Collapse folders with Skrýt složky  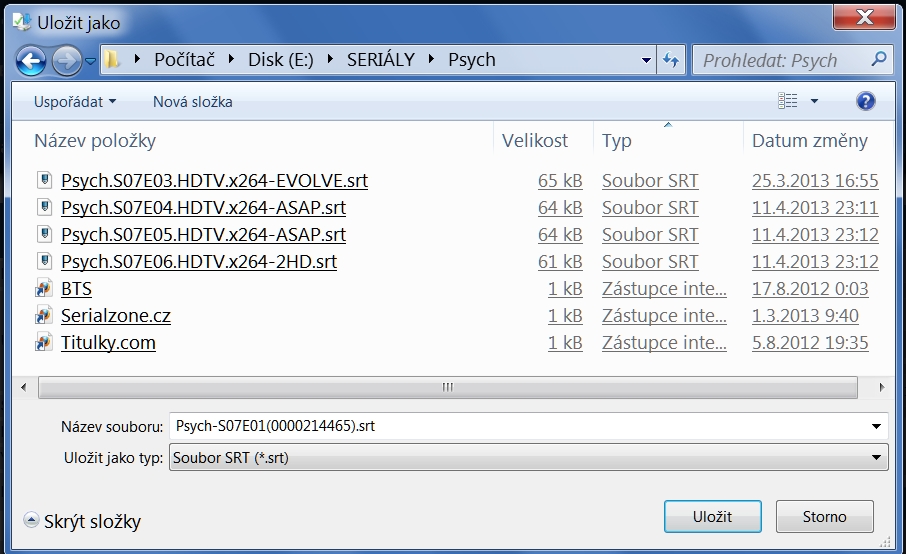(x=83, y=521)
